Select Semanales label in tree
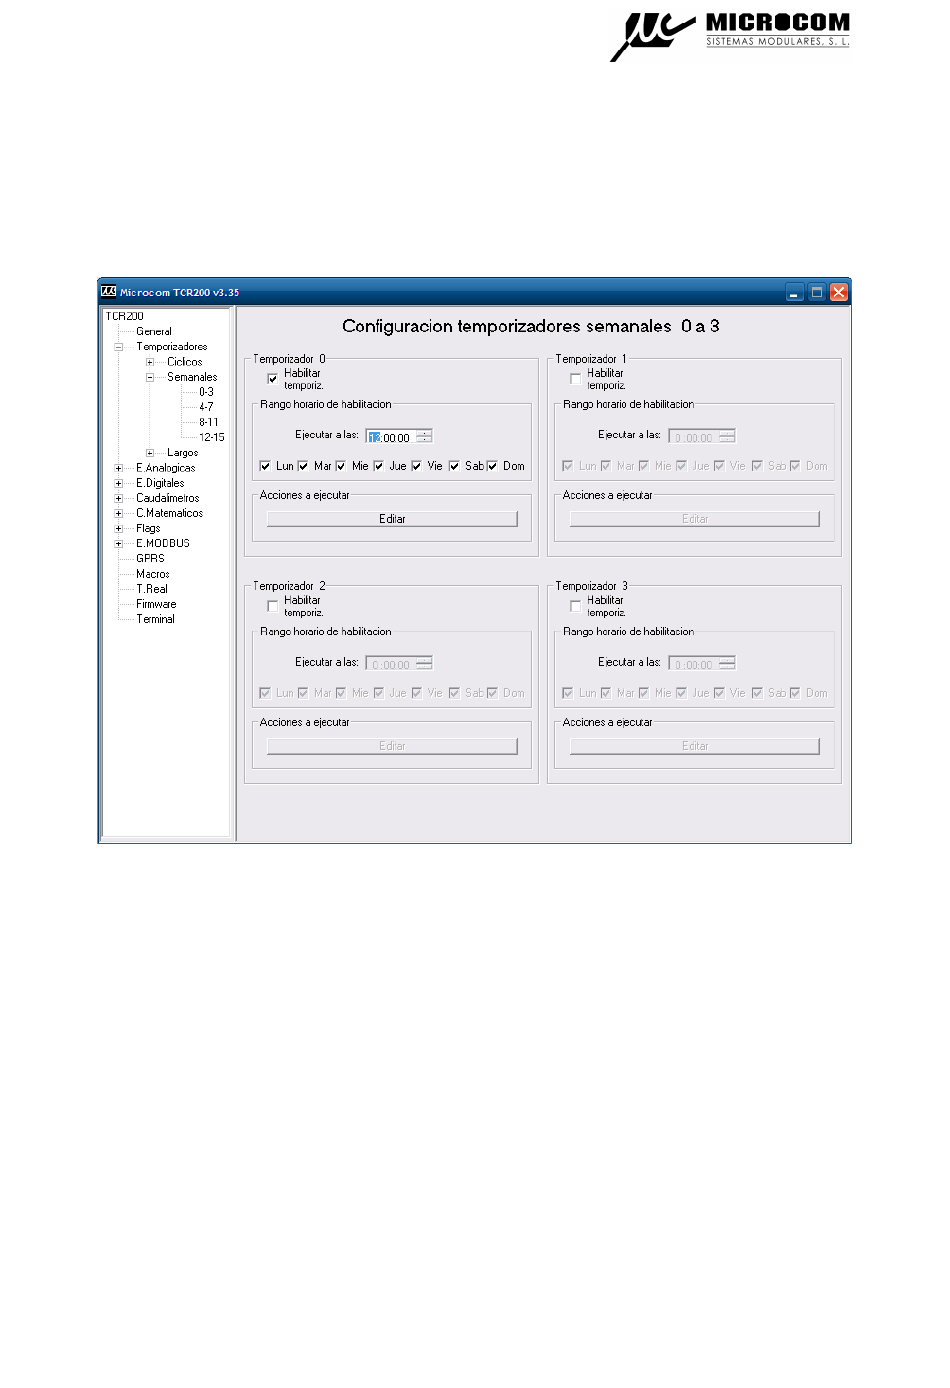The height and width of the screenshot is (1388, 950). pyautogui.click(x=192, y=377)
